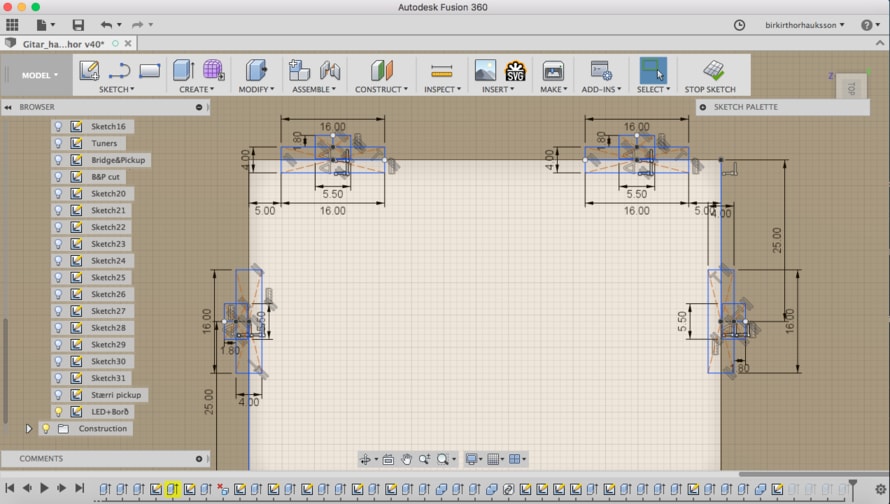890x504 pixels.
Task: Click the STOP SKETCH label
Action: (x=710, y=89)
